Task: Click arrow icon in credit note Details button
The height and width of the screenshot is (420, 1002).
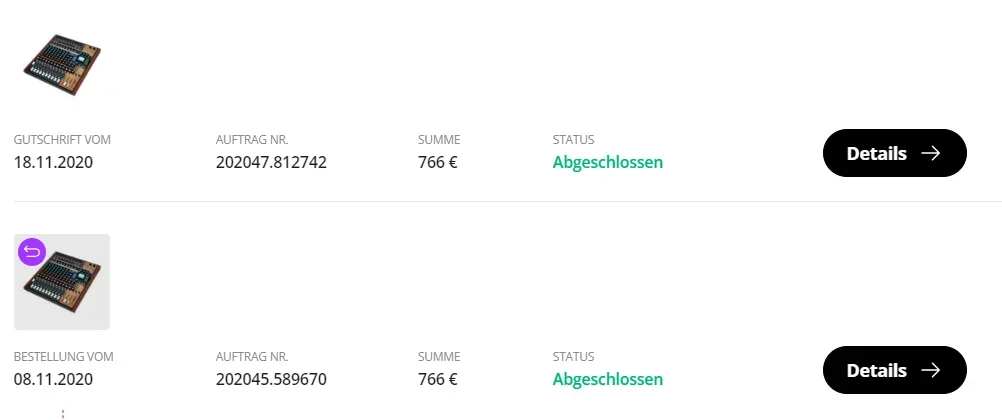Action: pyautogui.click(x=931, y=153)
